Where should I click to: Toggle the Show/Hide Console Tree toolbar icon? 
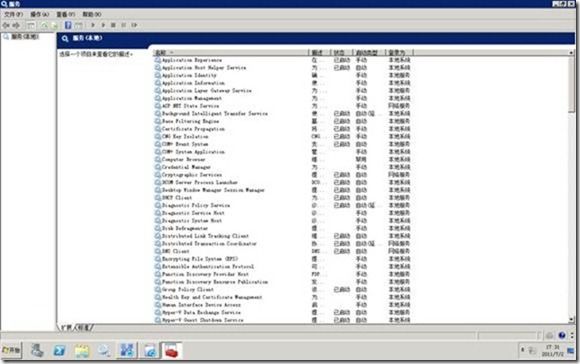click(x=31, y=25)
